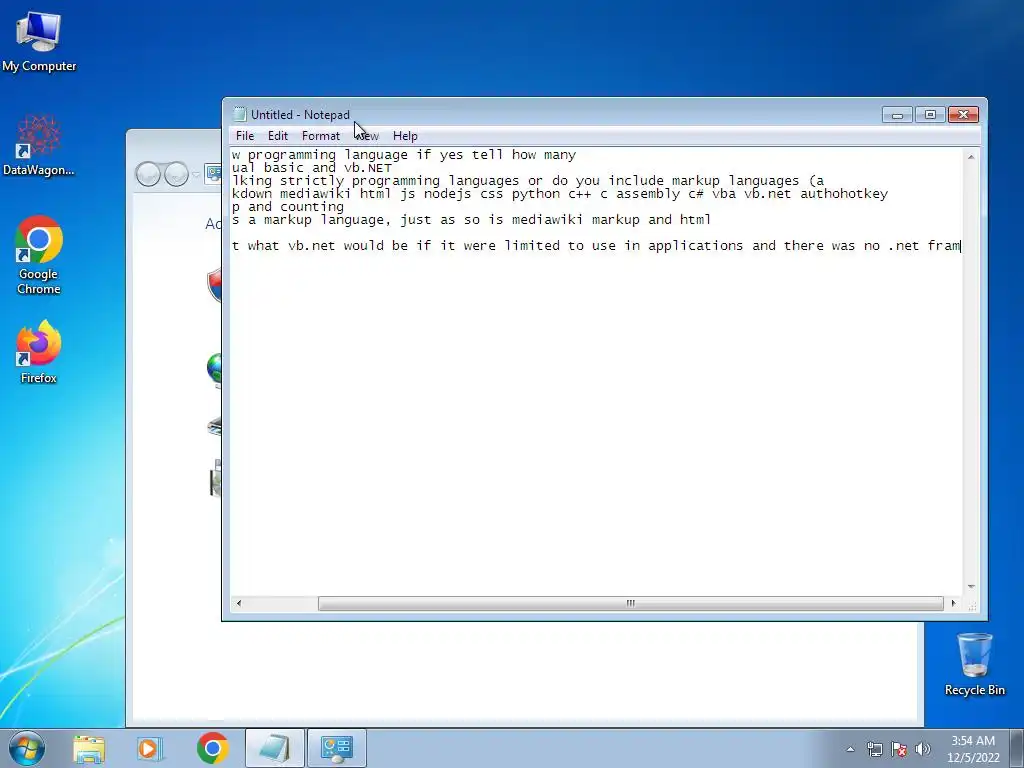Screen dimensions: 1024x768
Task: Click the Show Desktop strip at the taskbar end
Action: point(1017,748)
